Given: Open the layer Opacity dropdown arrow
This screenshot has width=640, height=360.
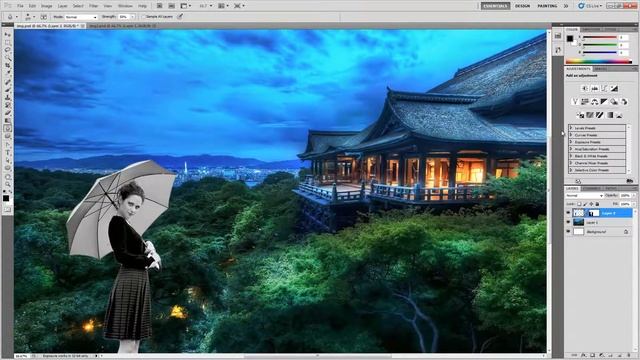Looking at the screenshot, I should [633, 196].
